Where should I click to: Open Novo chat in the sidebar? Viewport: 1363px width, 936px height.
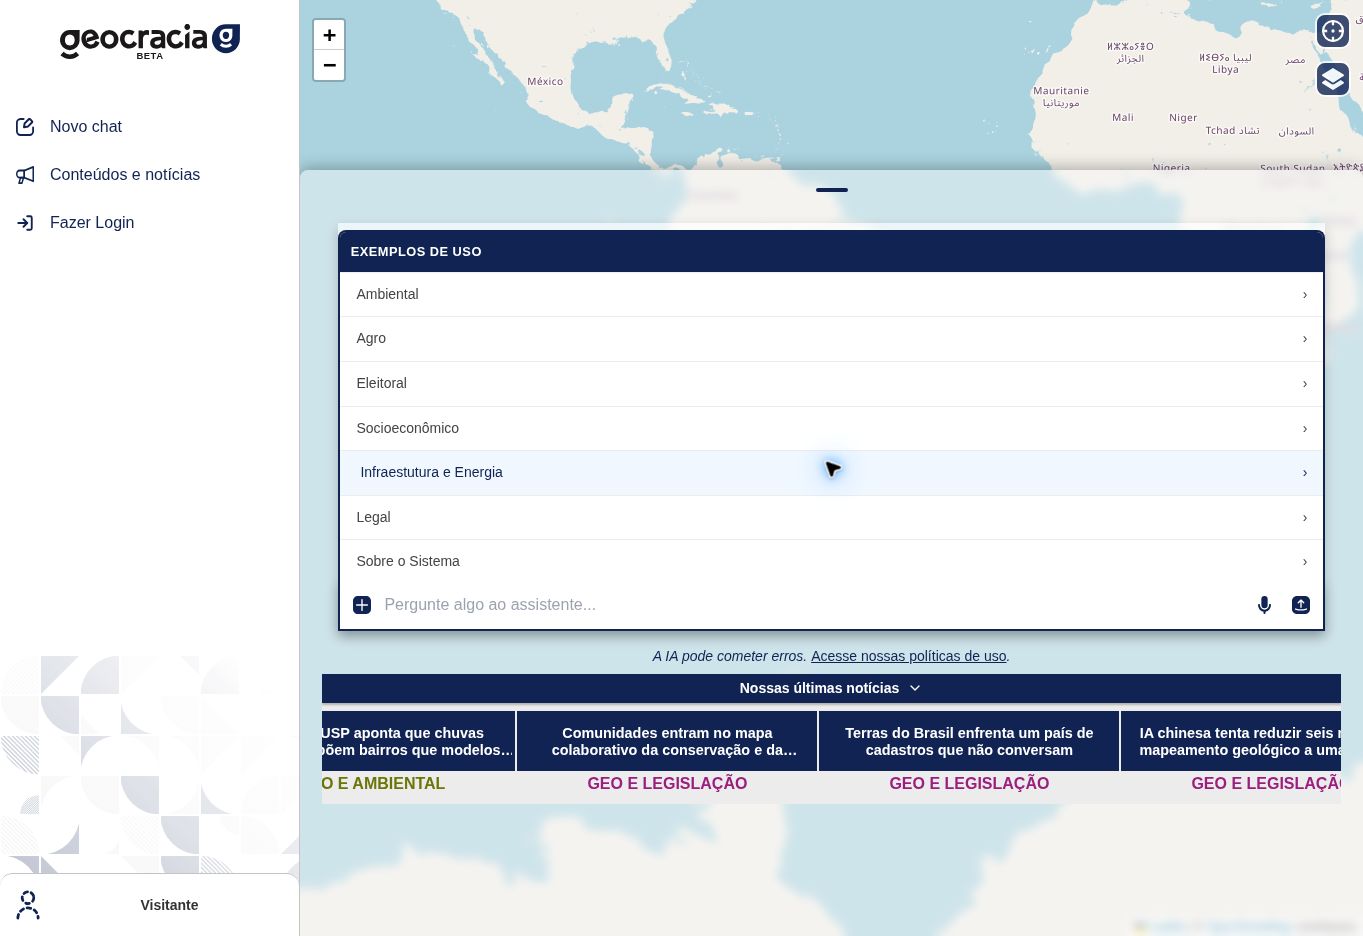click(86, 127)
